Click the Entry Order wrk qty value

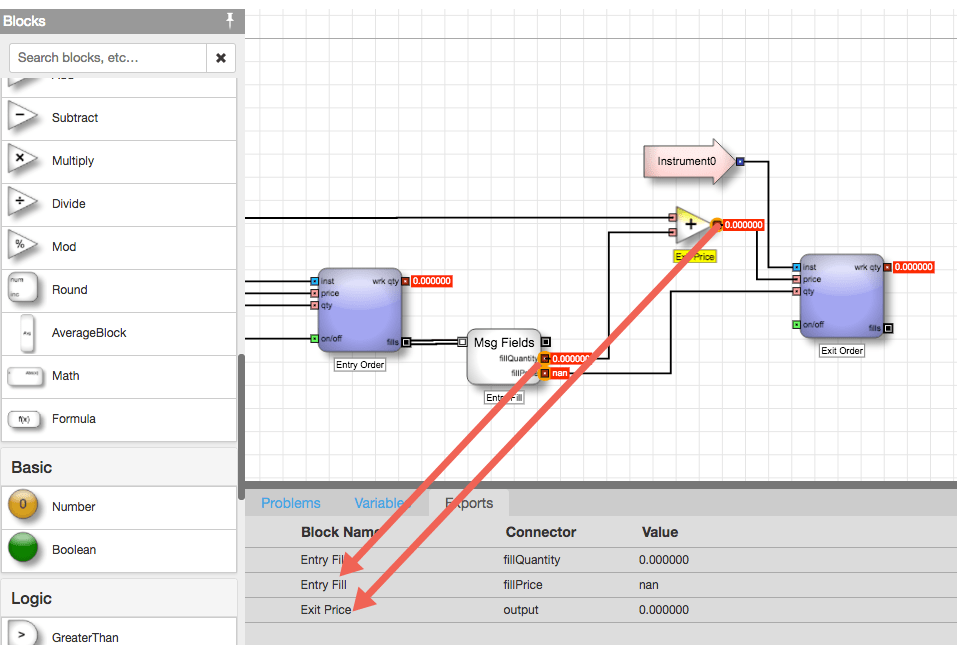tap(432, 281)
